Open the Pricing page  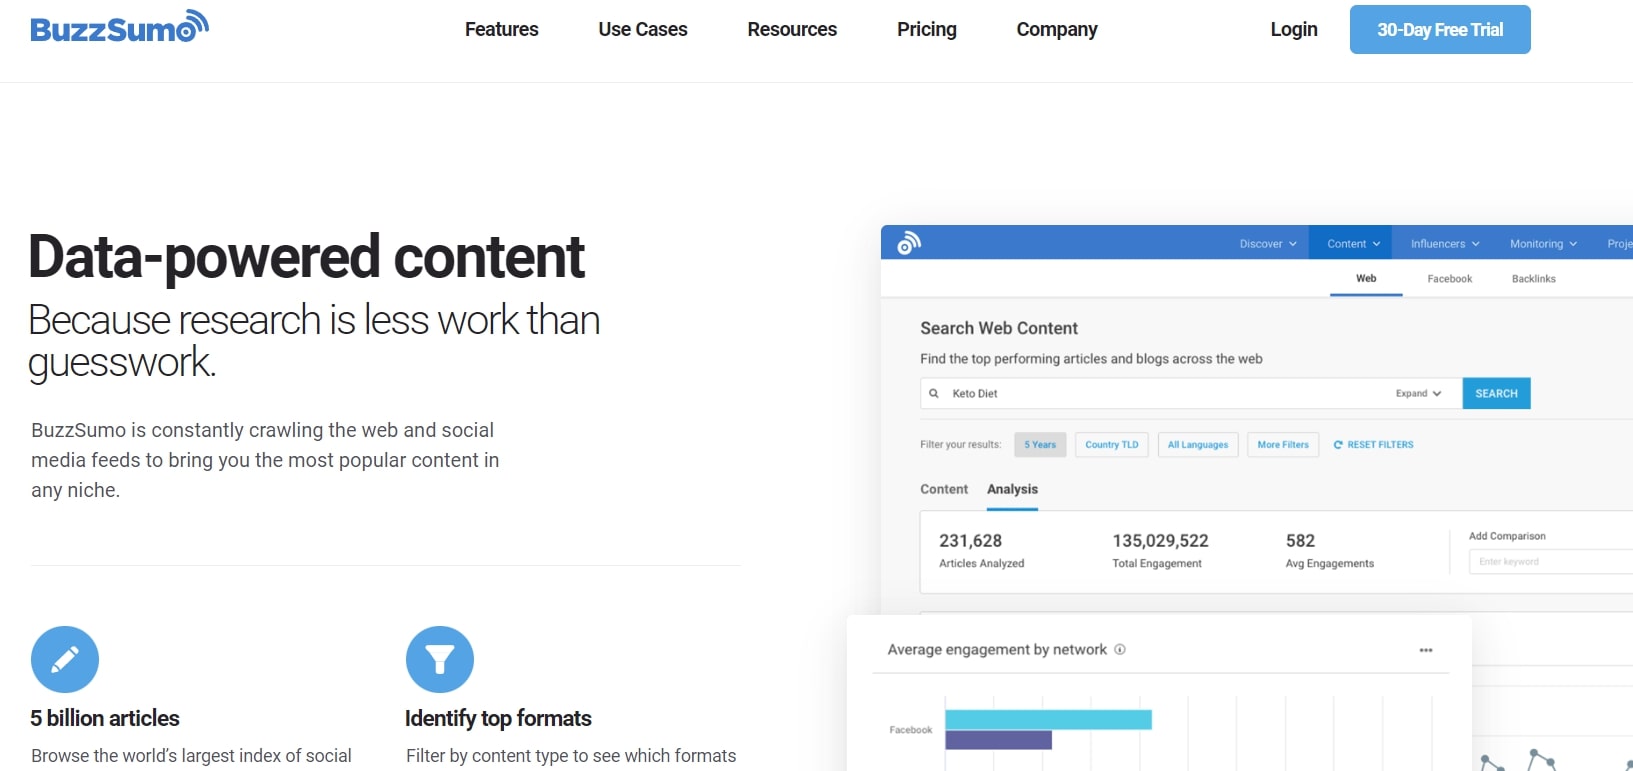(x=926, y=29)
